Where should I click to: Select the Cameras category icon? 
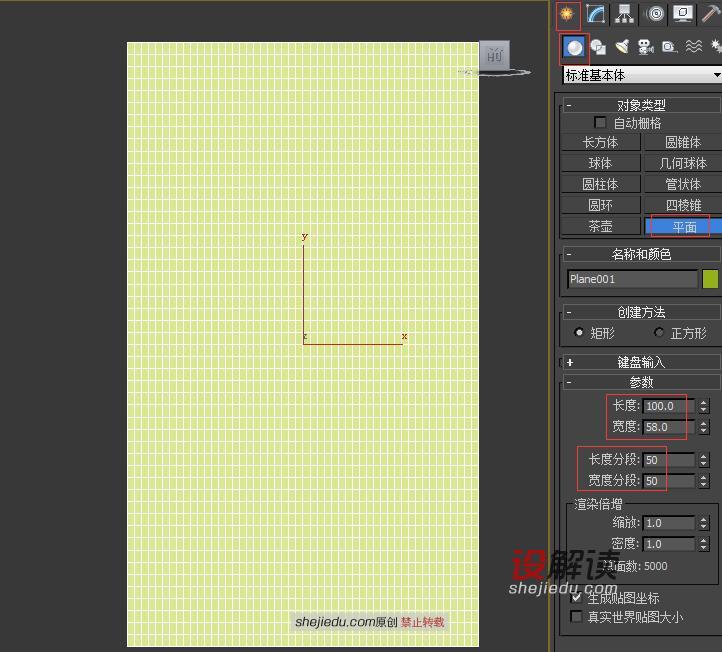point(646,47)
